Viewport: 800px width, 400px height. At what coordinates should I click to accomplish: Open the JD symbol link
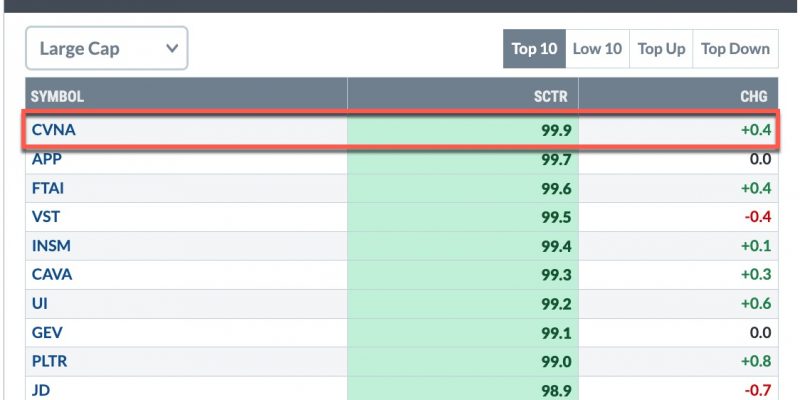[x=40, y=390]
